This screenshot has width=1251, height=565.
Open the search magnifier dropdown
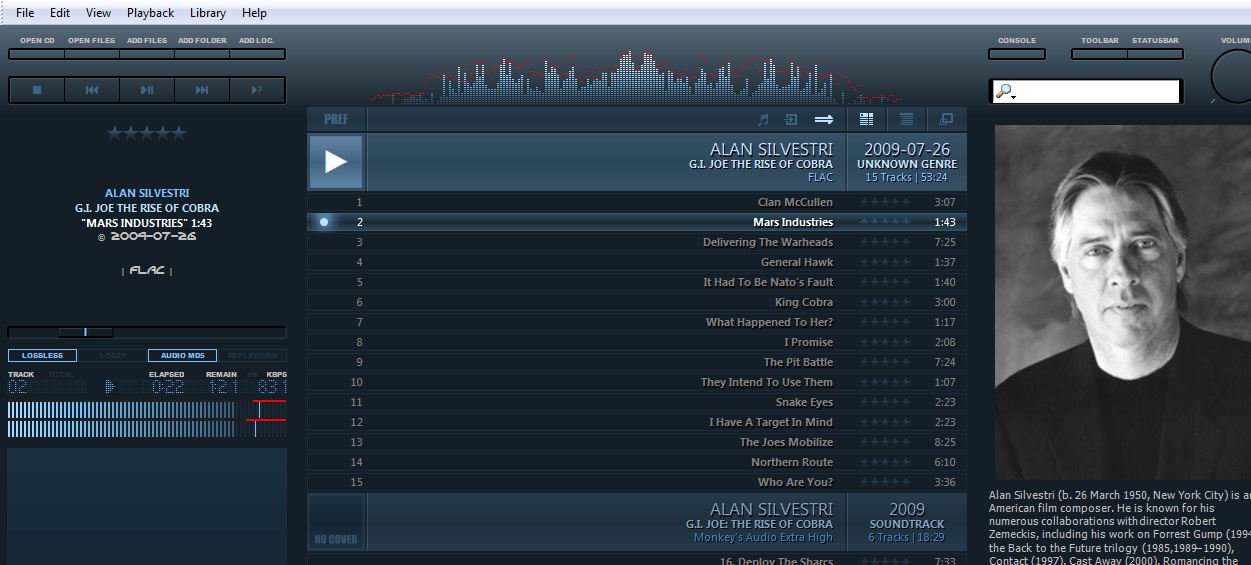[1005, 92]
